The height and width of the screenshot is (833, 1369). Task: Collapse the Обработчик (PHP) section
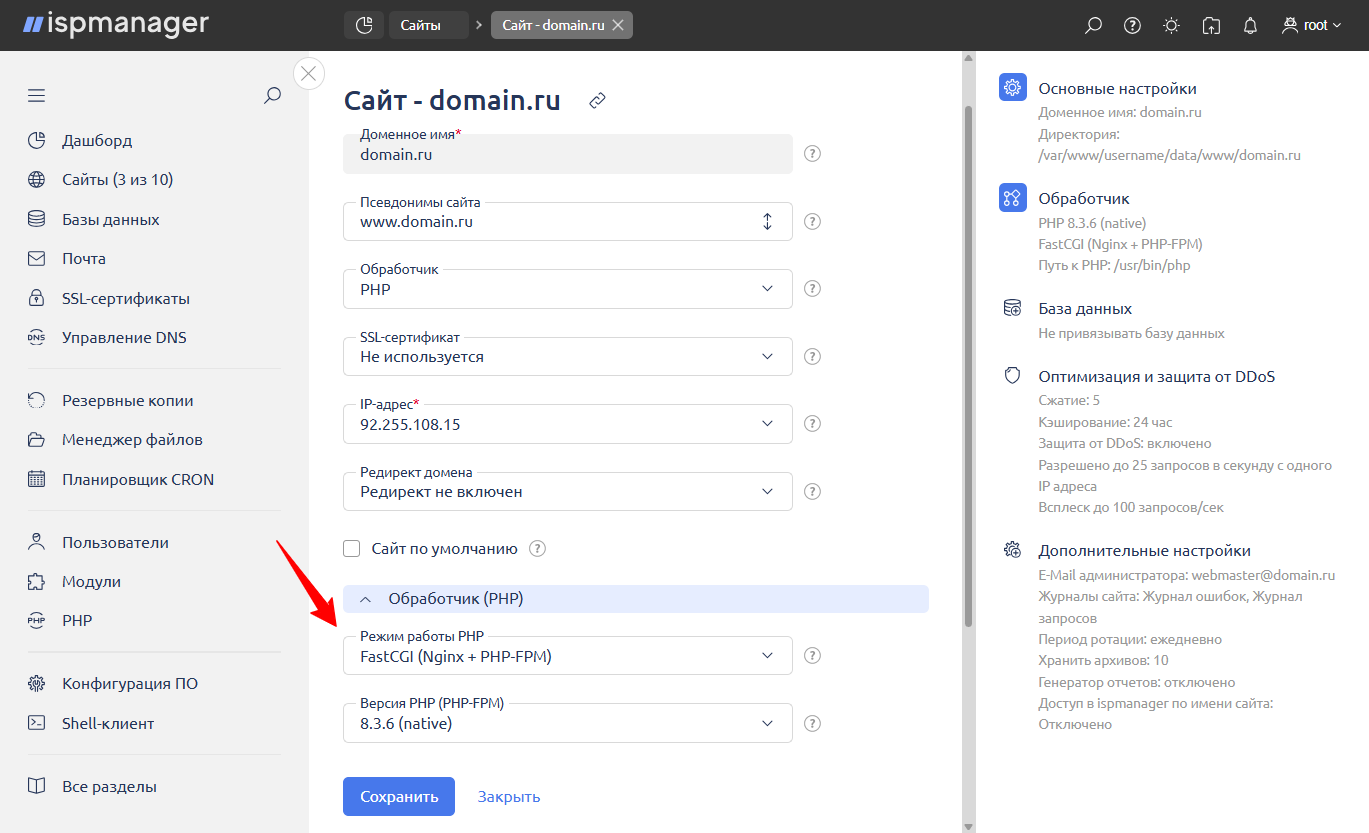[636, 599]
